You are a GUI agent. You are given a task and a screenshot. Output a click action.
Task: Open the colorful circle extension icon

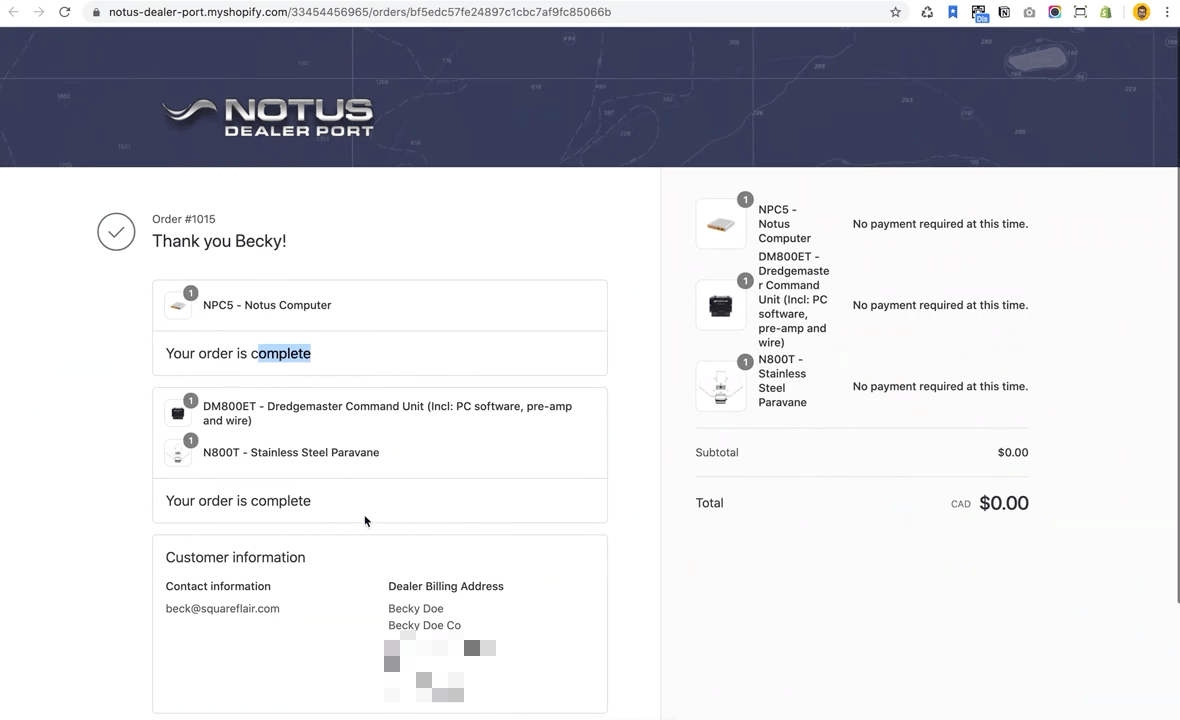coord(1055,12)
